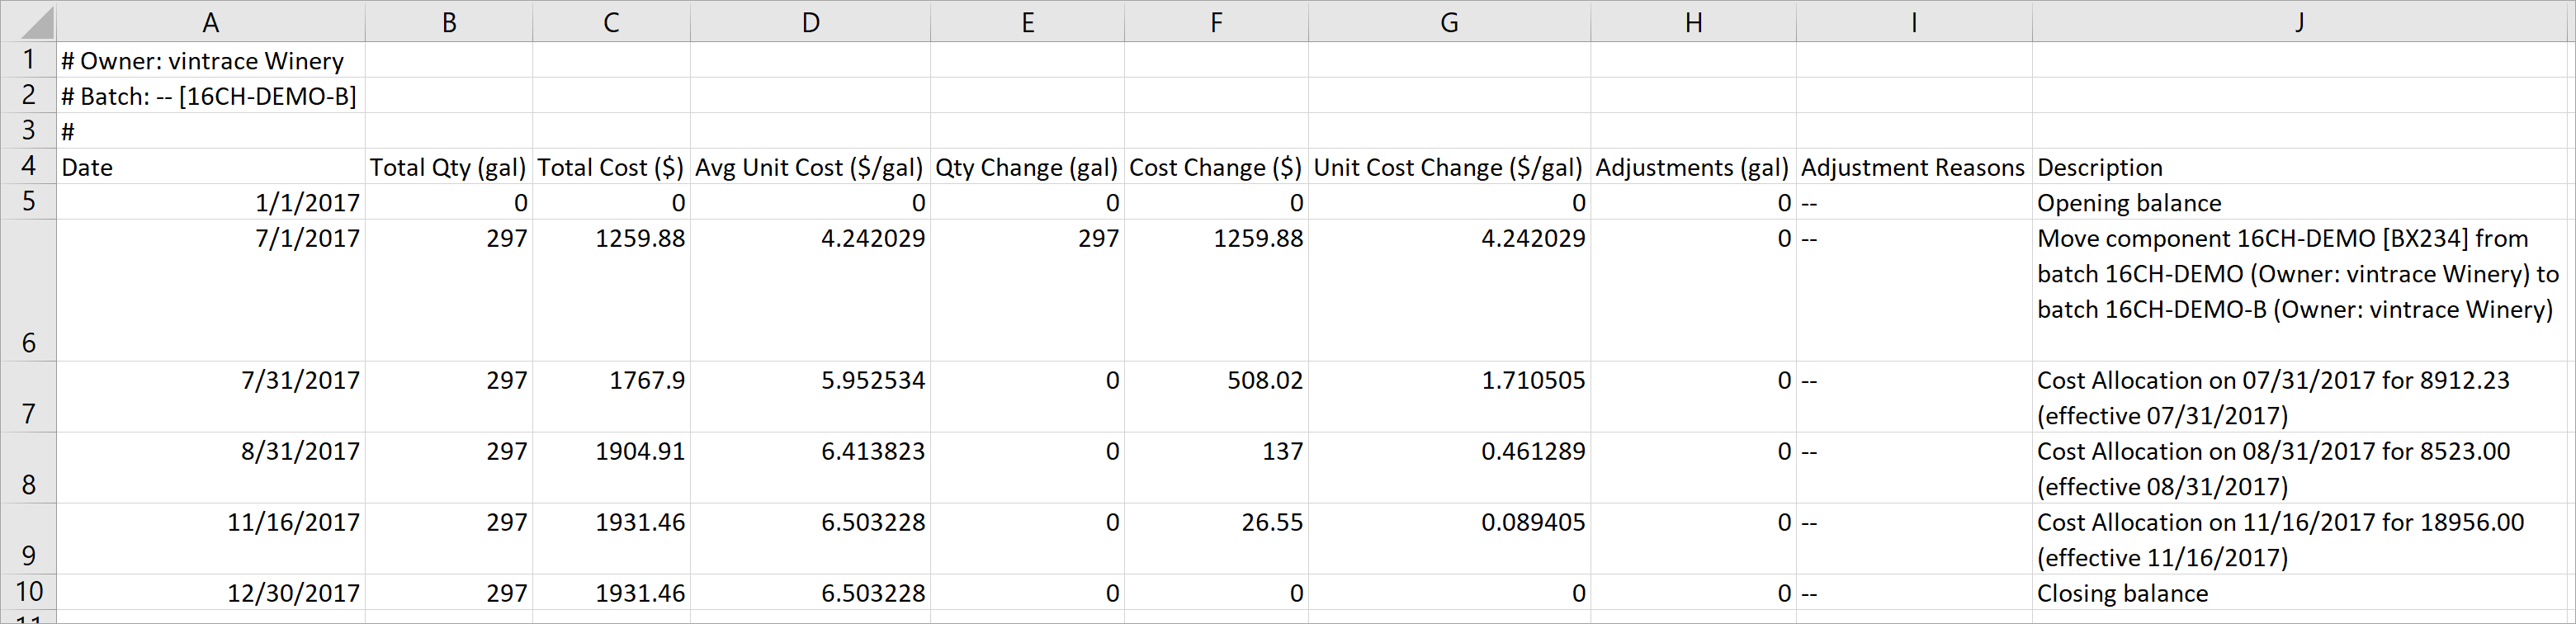Select row 1 header
This screenshot has width=2576, height=624.
click(28, 60)
